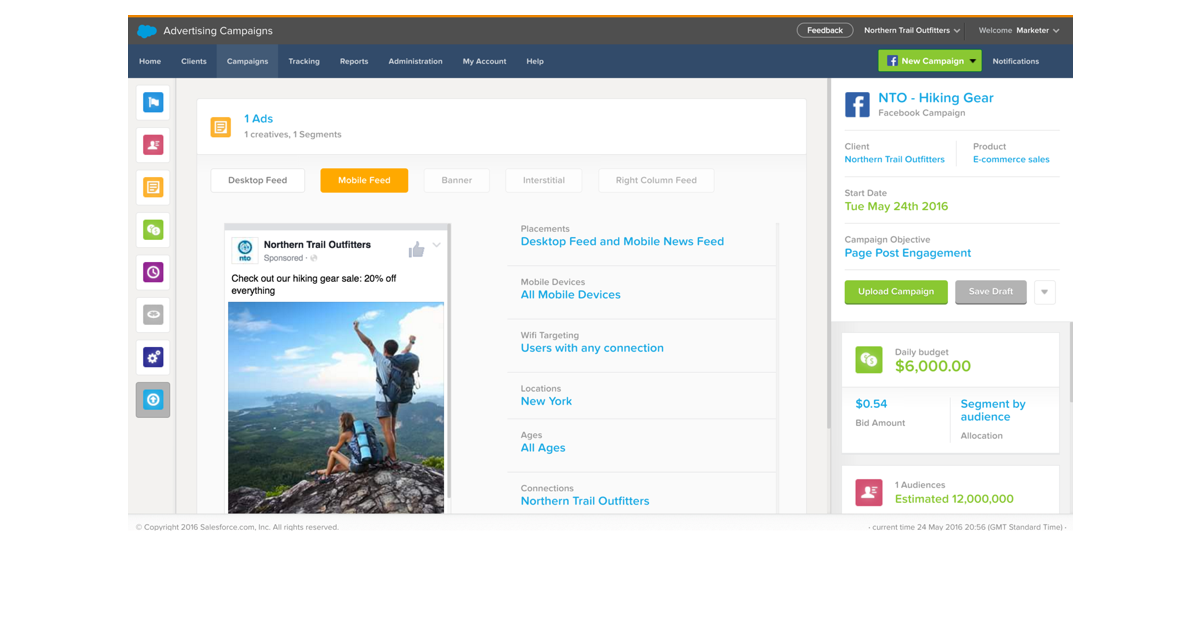Click the Salesforce cloud logo
Viewport: 1200px width, 640px height.
coord(147,31)
